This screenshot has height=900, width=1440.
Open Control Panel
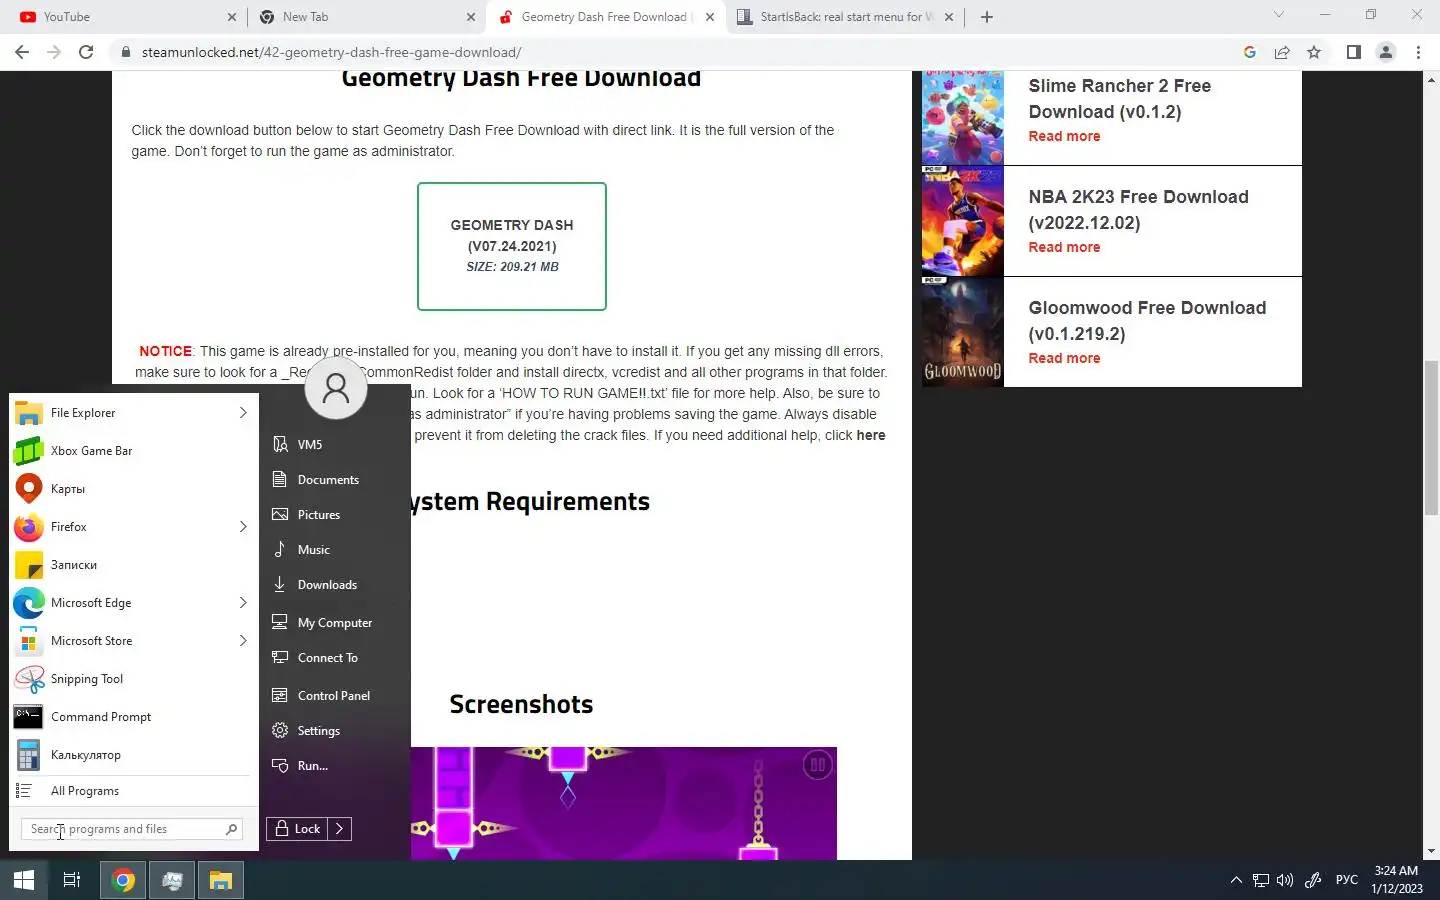point(335,696)
